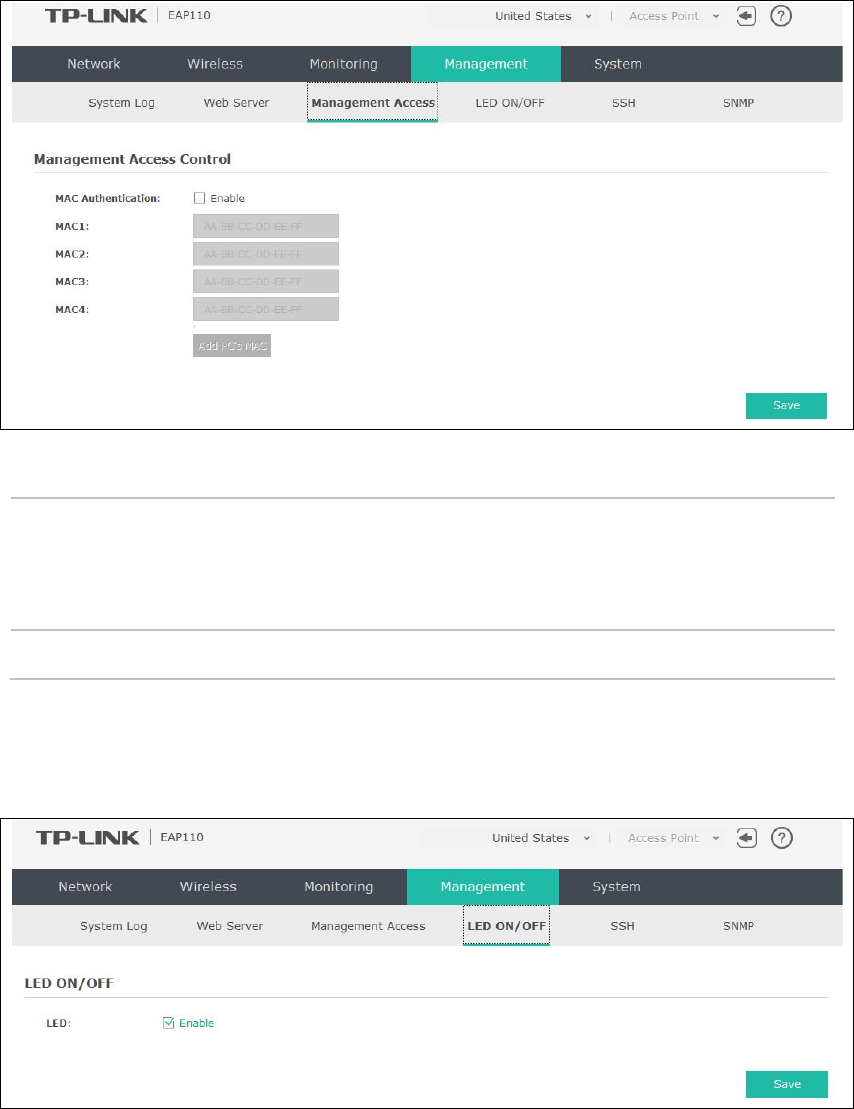Click Save in the LED ON/OFF page
The width and height of the screenshot is (854, 1109).
(x=787, y=1084)
